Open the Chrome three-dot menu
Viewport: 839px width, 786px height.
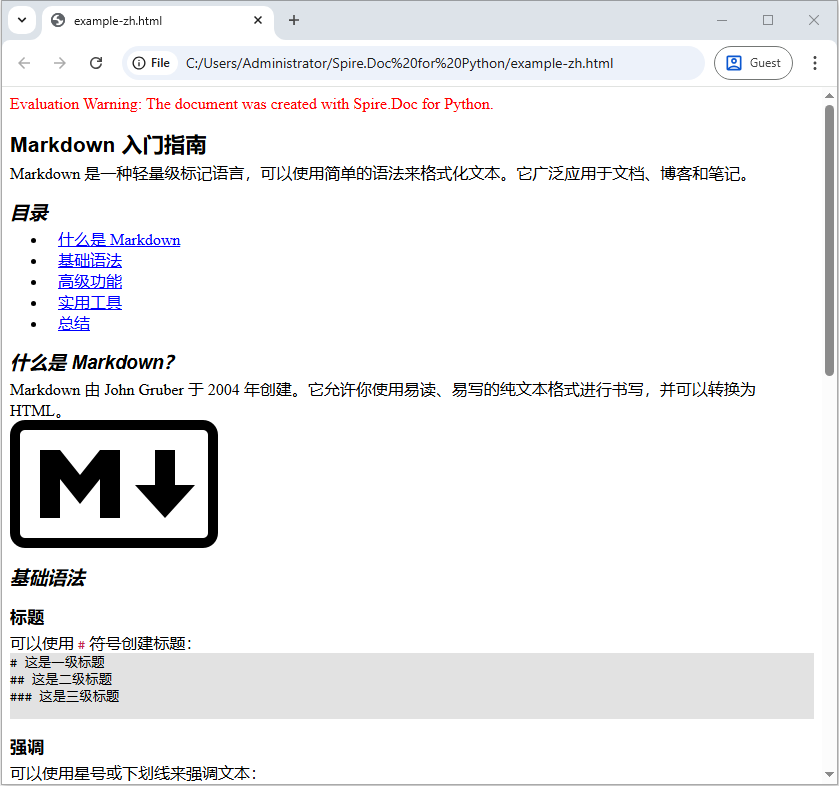click(x=815, y=63)
